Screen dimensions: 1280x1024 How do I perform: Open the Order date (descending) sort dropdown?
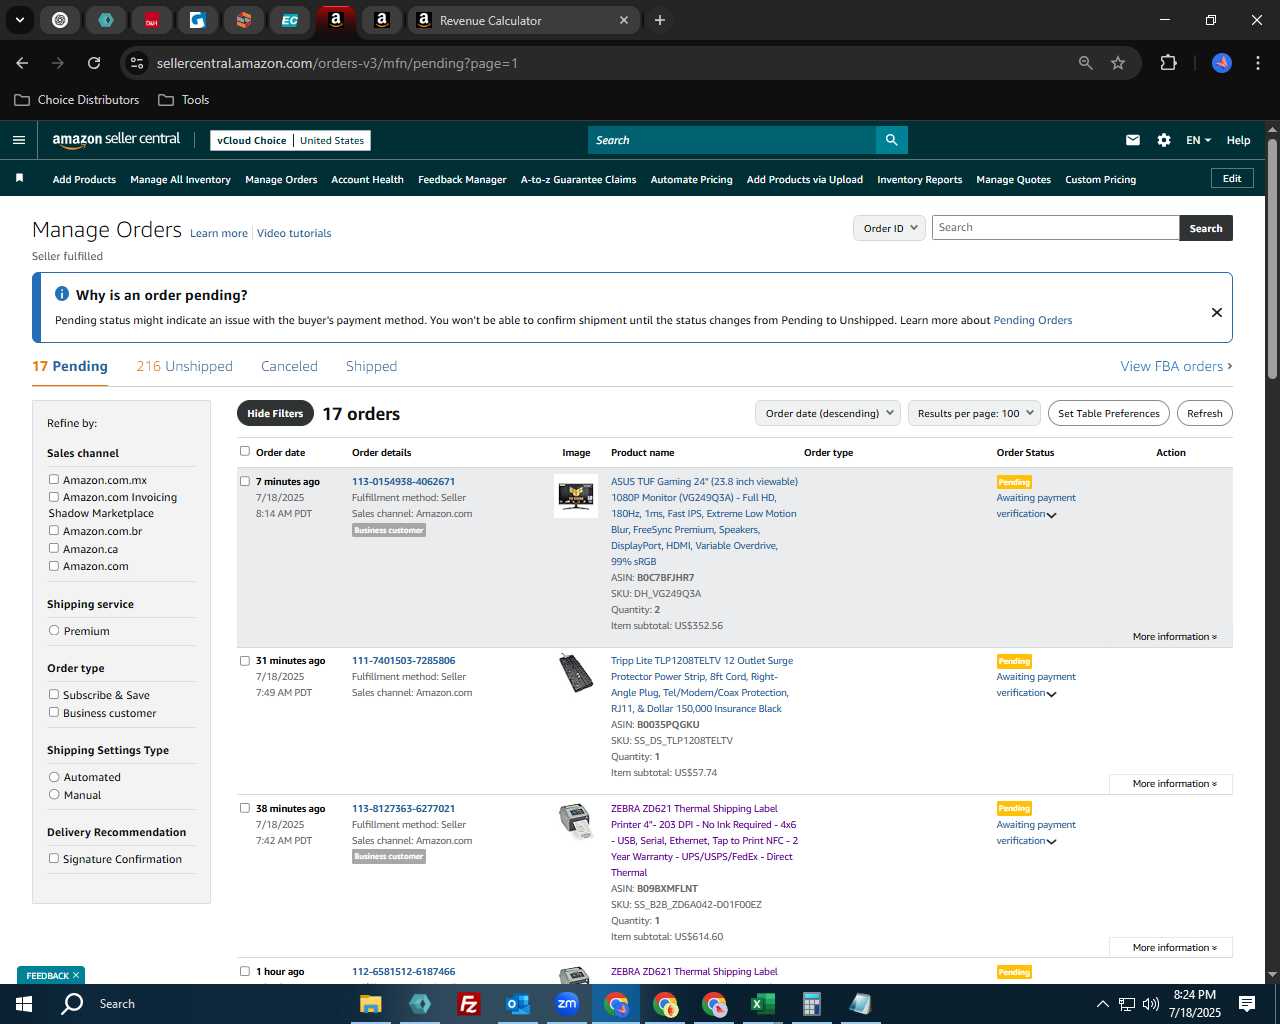tap(828, 413)
